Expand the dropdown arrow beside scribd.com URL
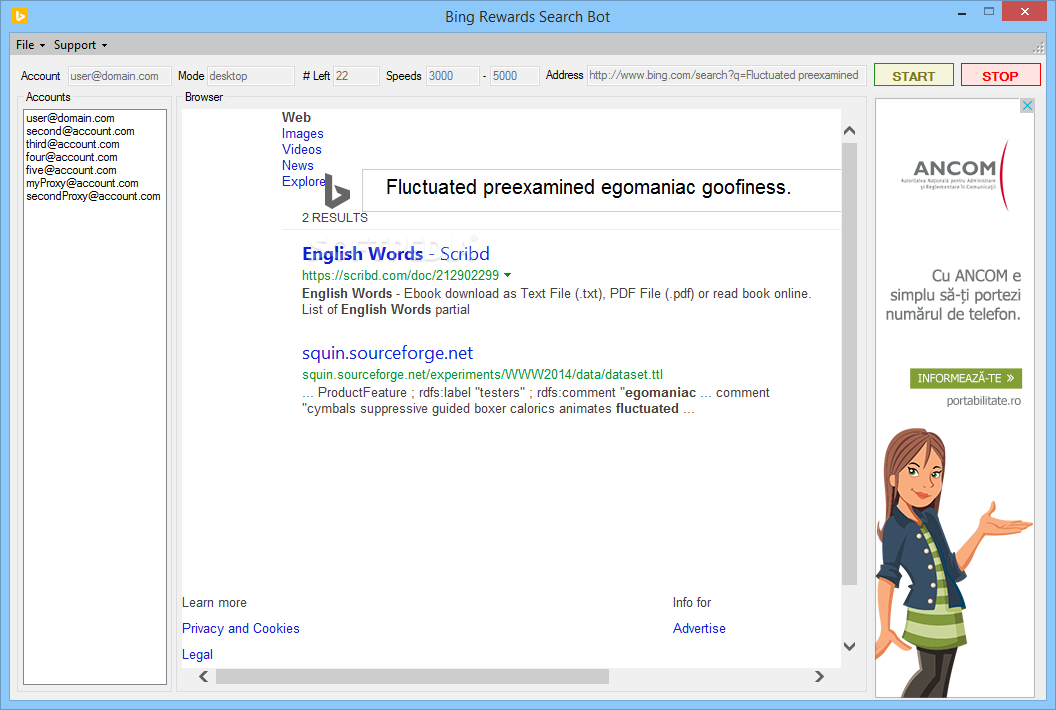This screenshot has width=1056, height=710. pyautogui.click(x=507, y=275)
